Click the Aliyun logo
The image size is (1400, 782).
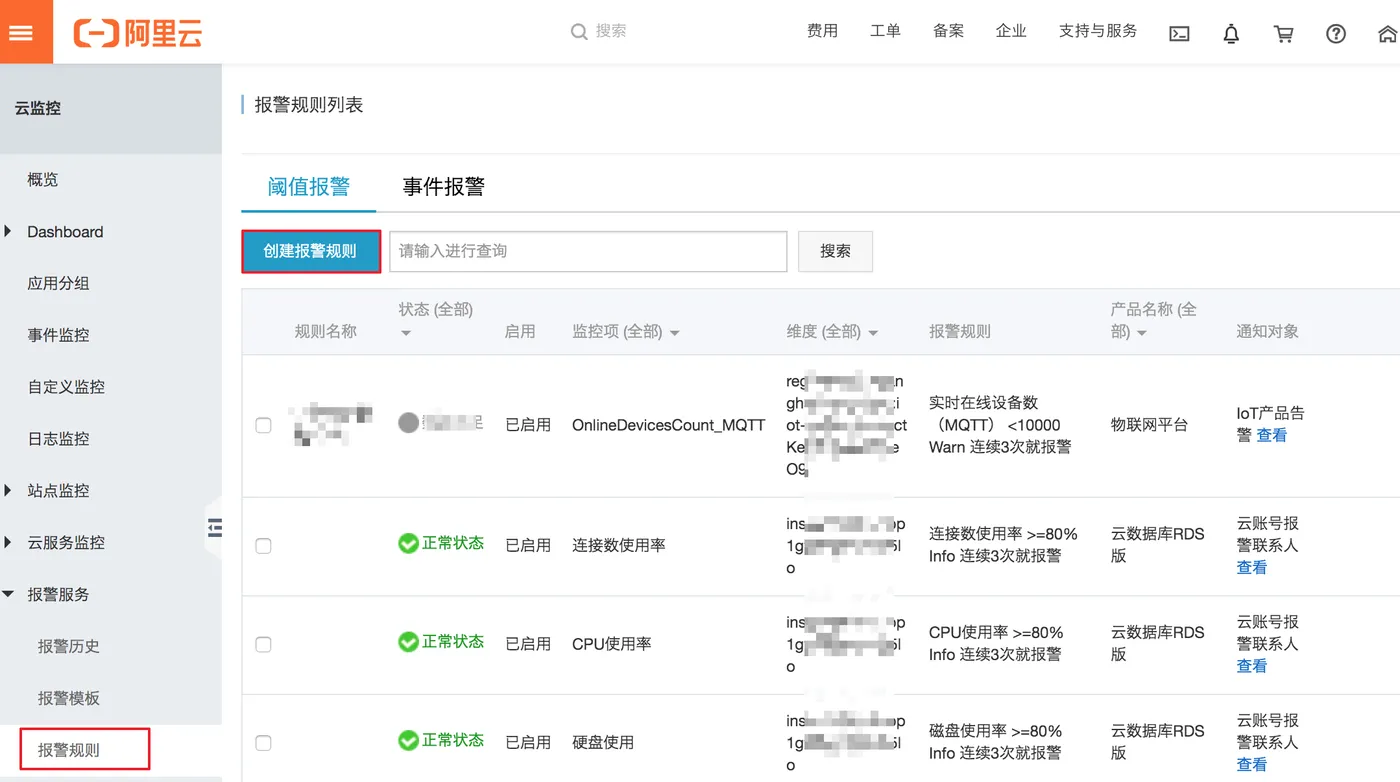click(x=138, y=33)
